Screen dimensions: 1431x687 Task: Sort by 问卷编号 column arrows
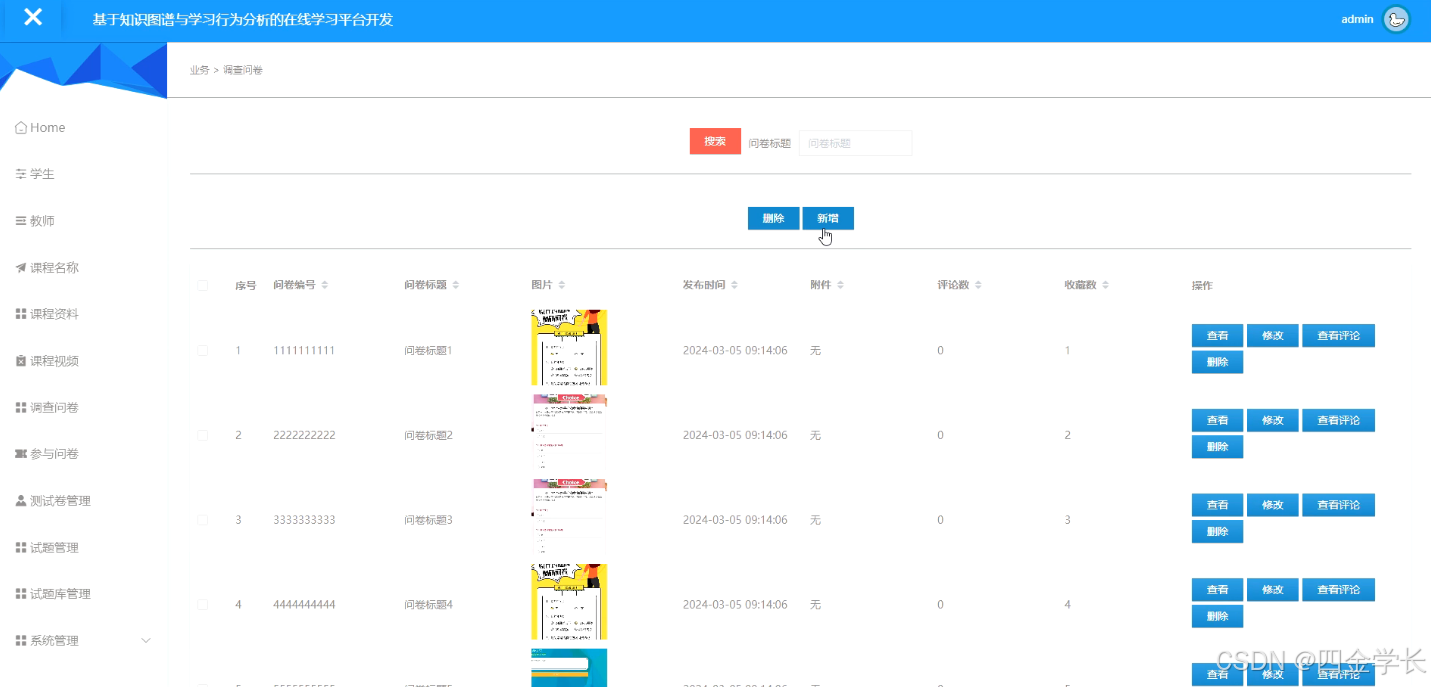click(x=325, y=286)
